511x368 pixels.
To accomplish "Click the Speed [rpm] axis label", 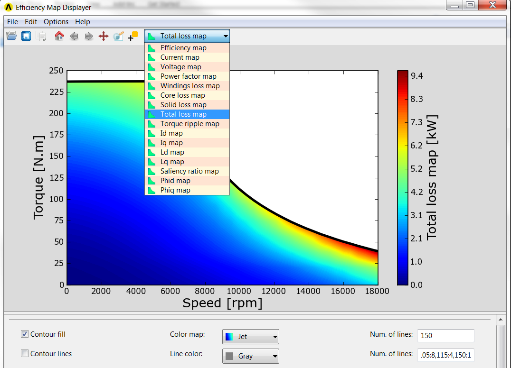I will (x=222, y=303).
